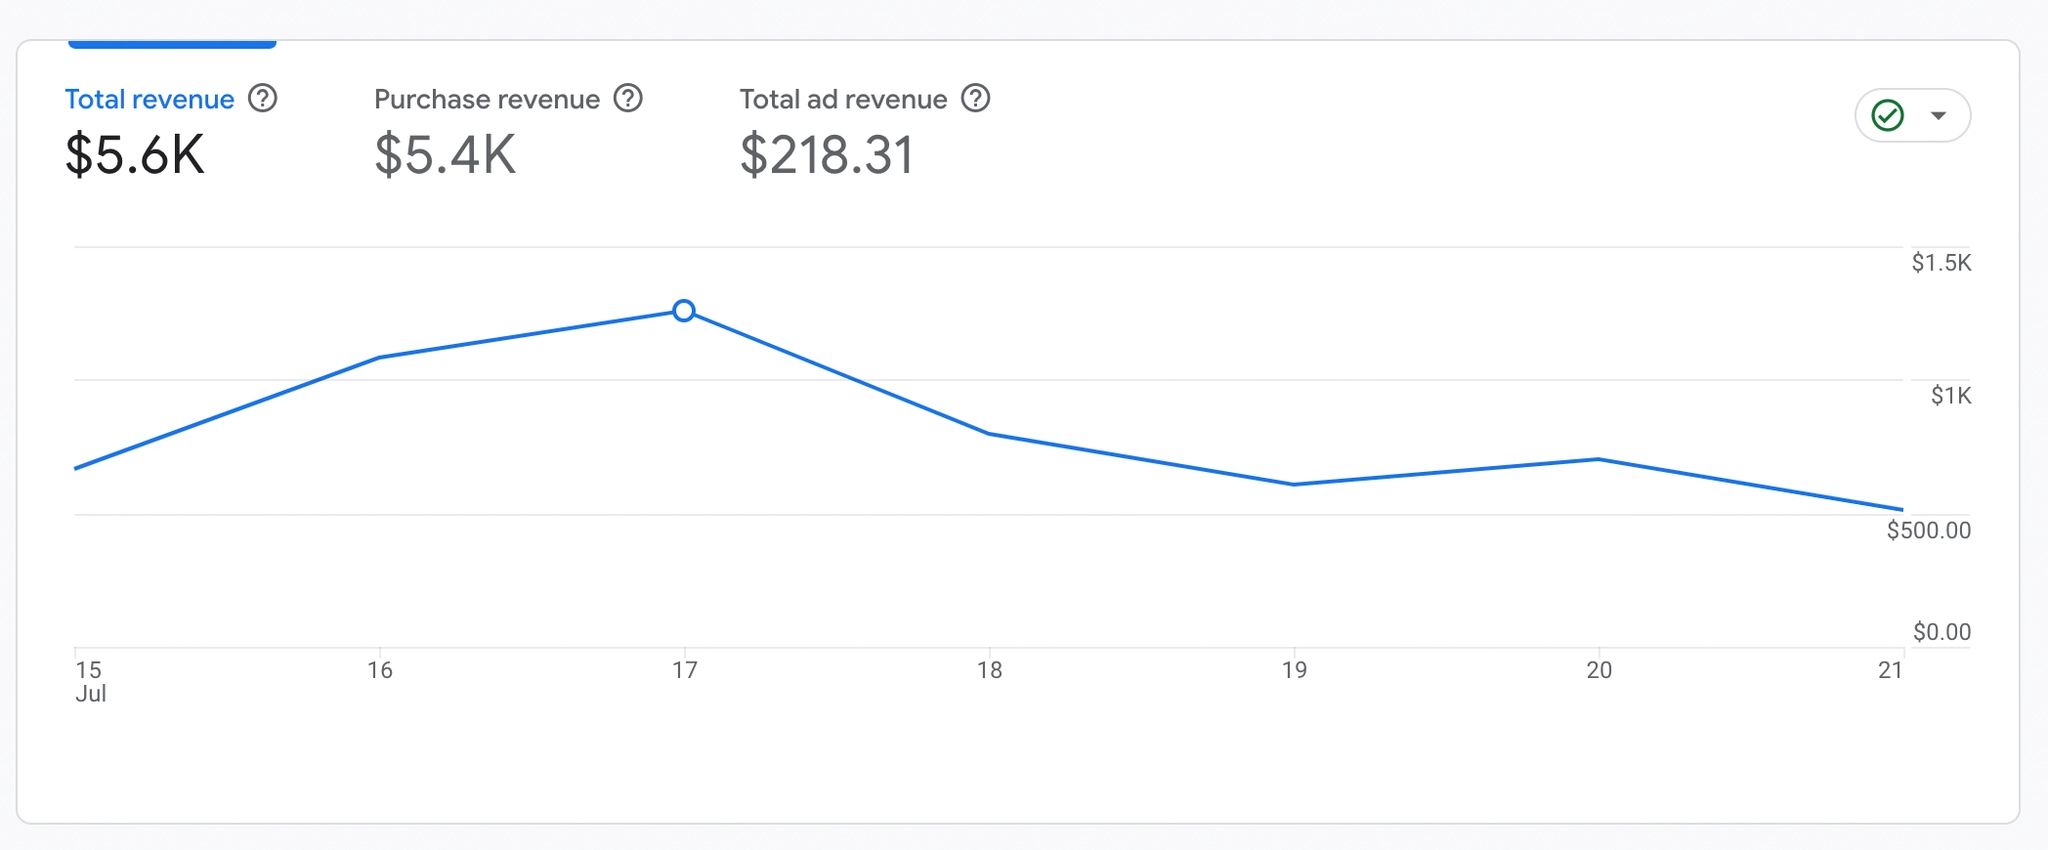Select the Total revenue metric tab
Viewport: 2048px width, 850px height.
tap(149, 100)
